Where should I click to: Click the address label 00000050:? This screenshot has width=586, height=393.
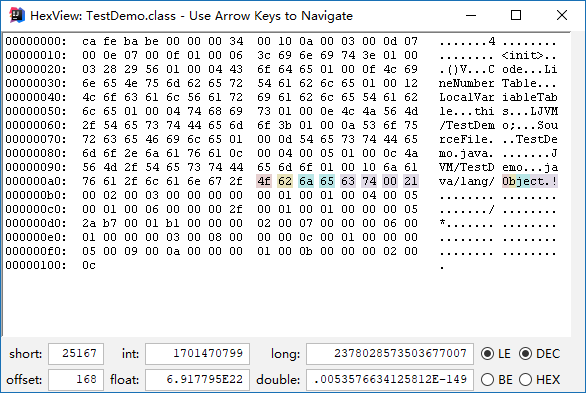pyautogui.click(x=36, y=111)
